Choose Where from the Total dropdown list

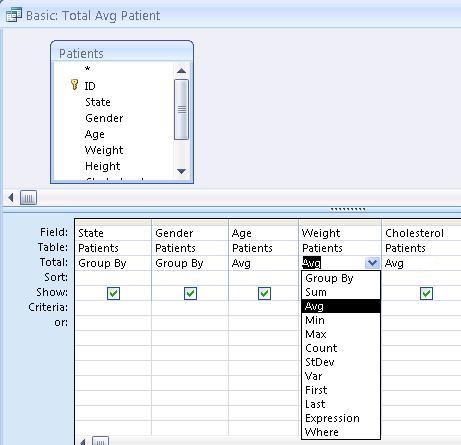point(341,432)
